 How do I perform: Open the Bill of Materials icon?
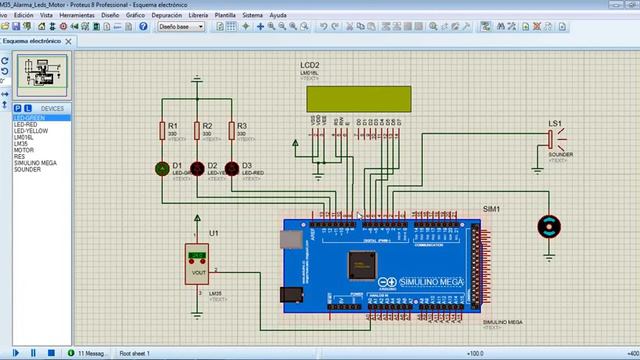pyautogui.click(x=107, y=27)
